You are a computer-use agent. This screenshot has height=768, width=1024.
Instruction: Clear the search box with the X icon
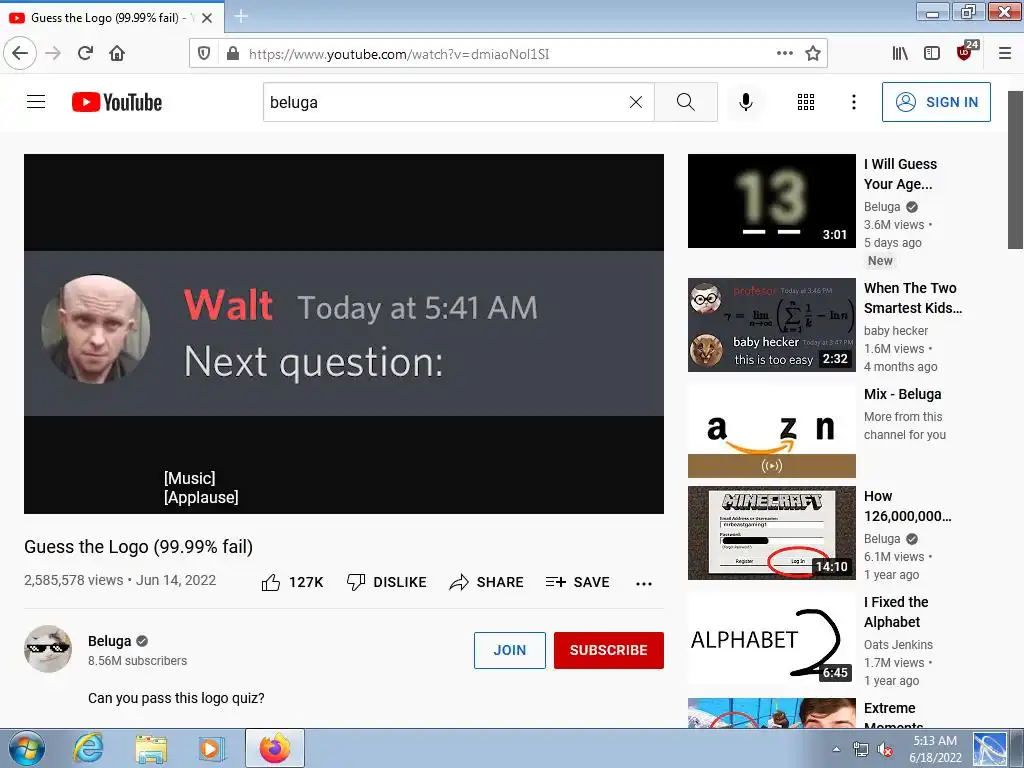tap(635, 102)
